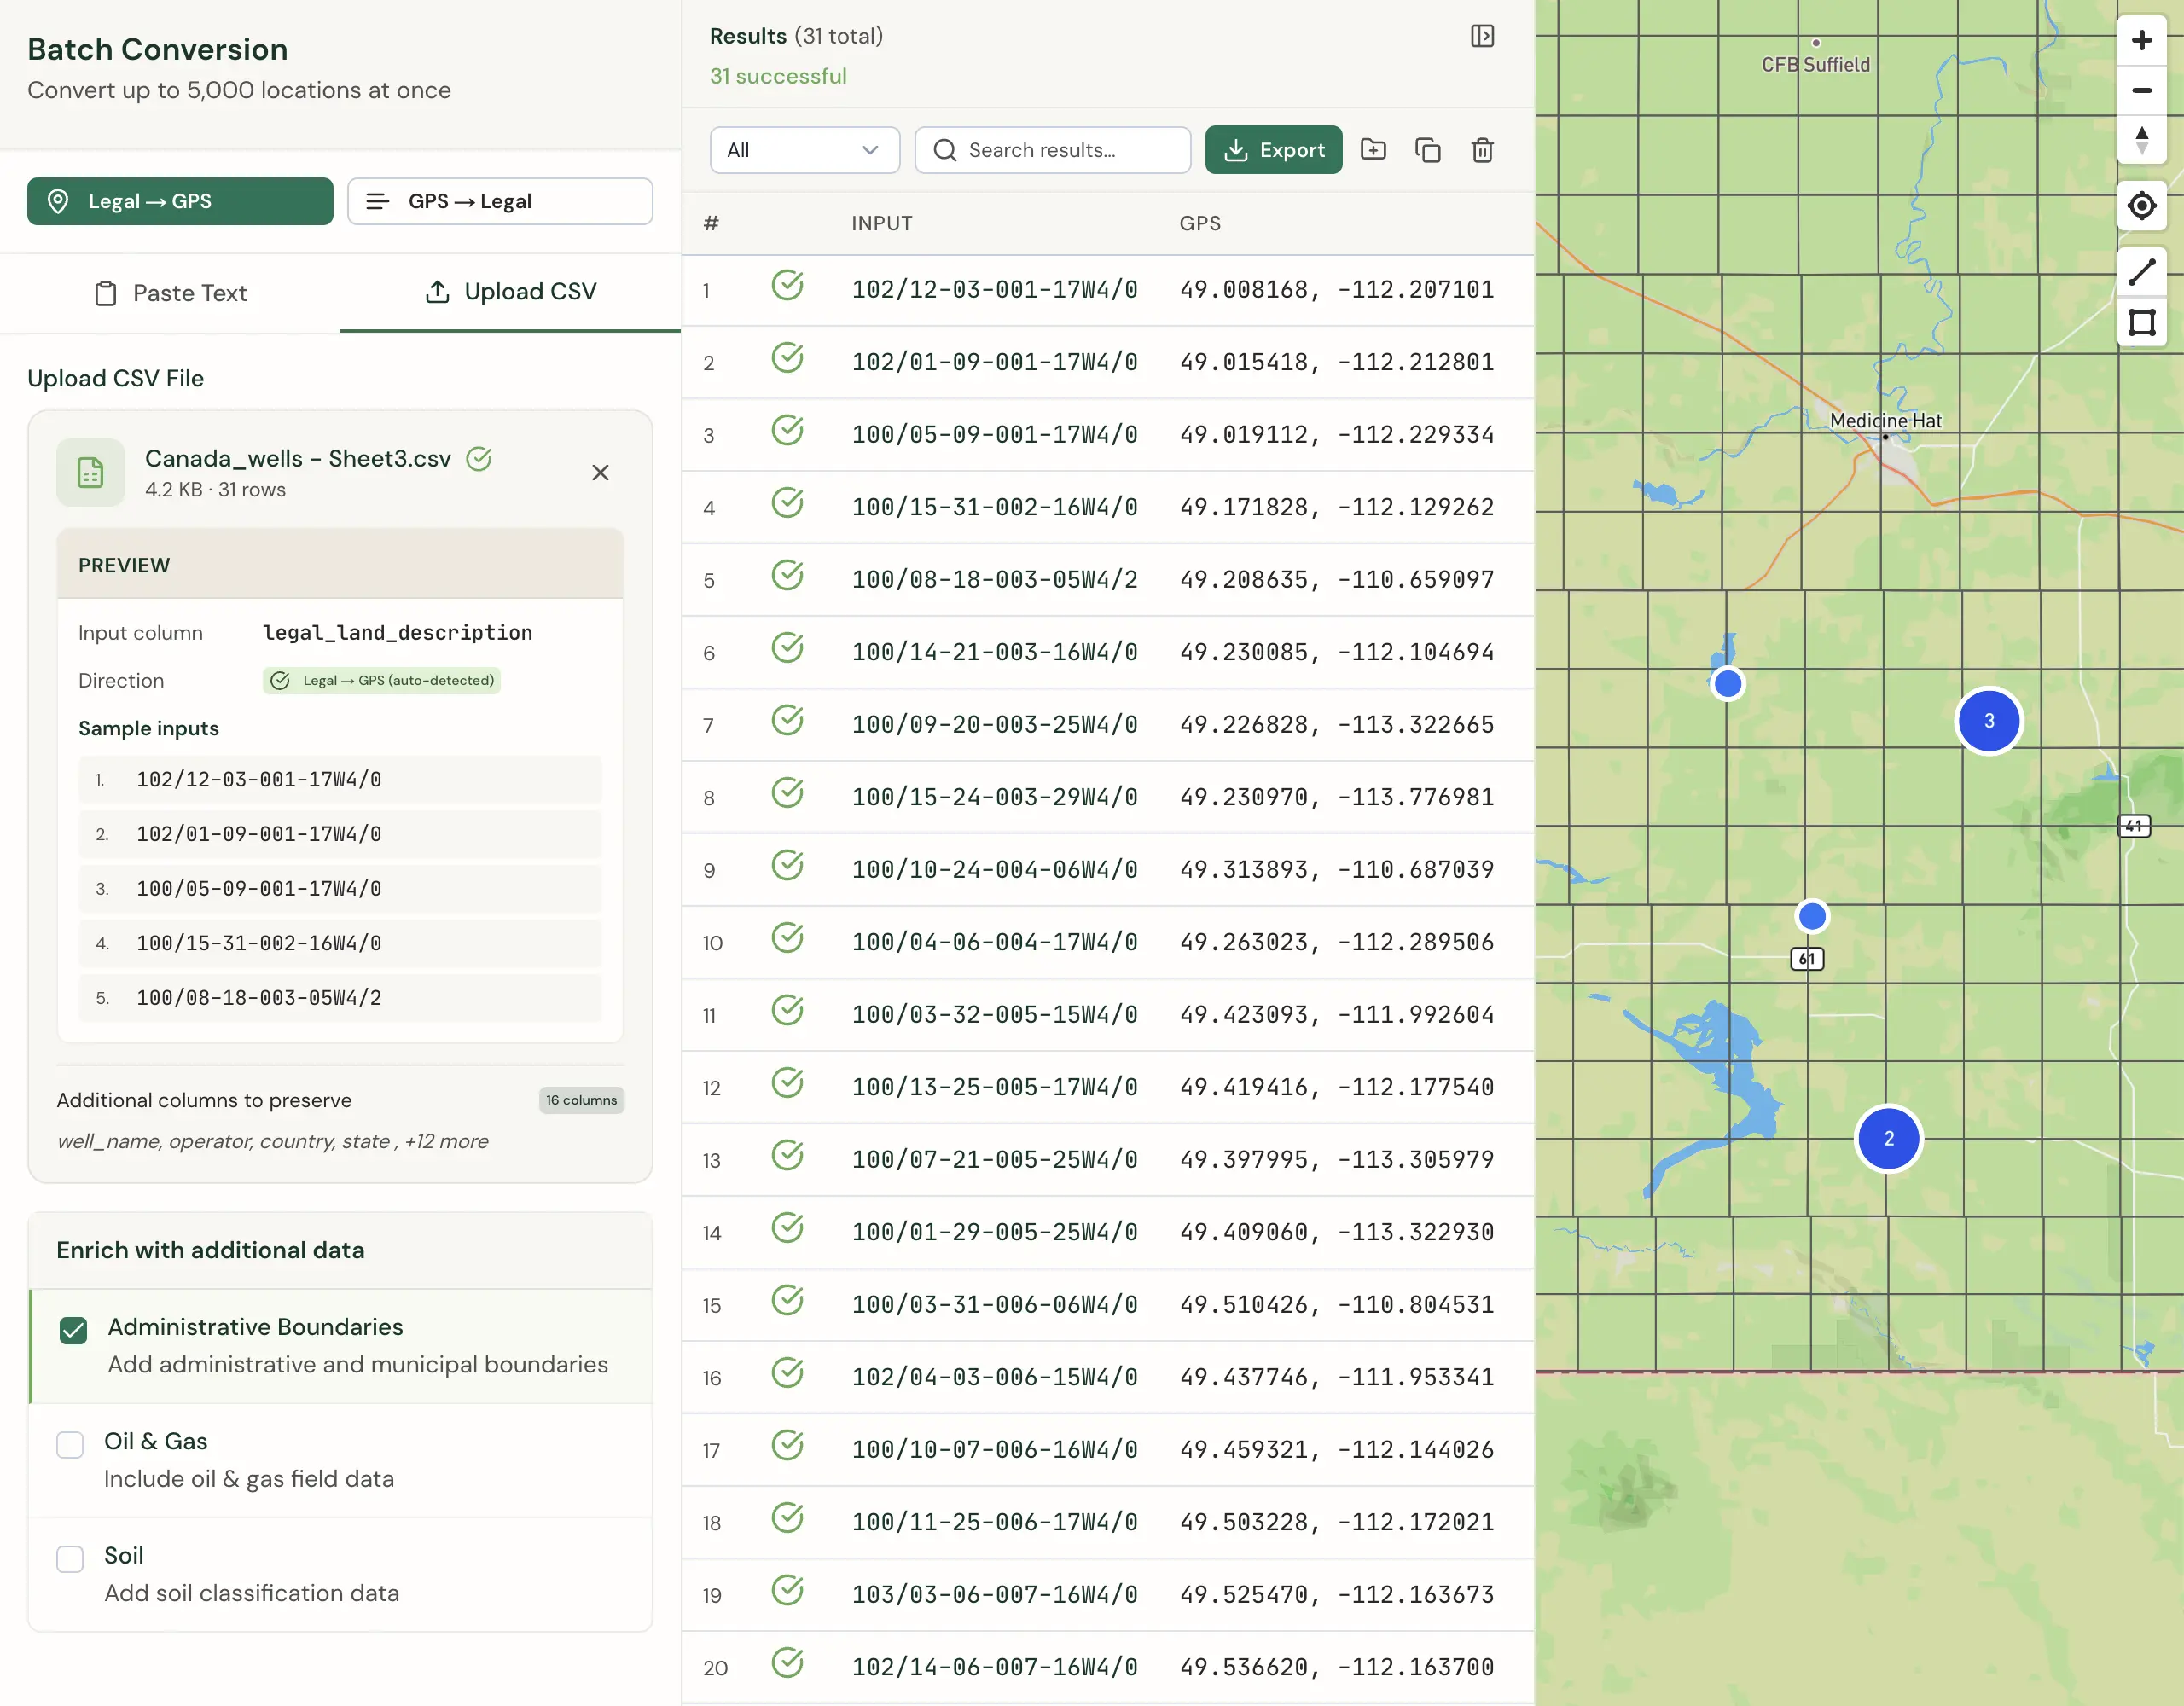
Task: Open the 31 successful results link
Action: (778, 75)
